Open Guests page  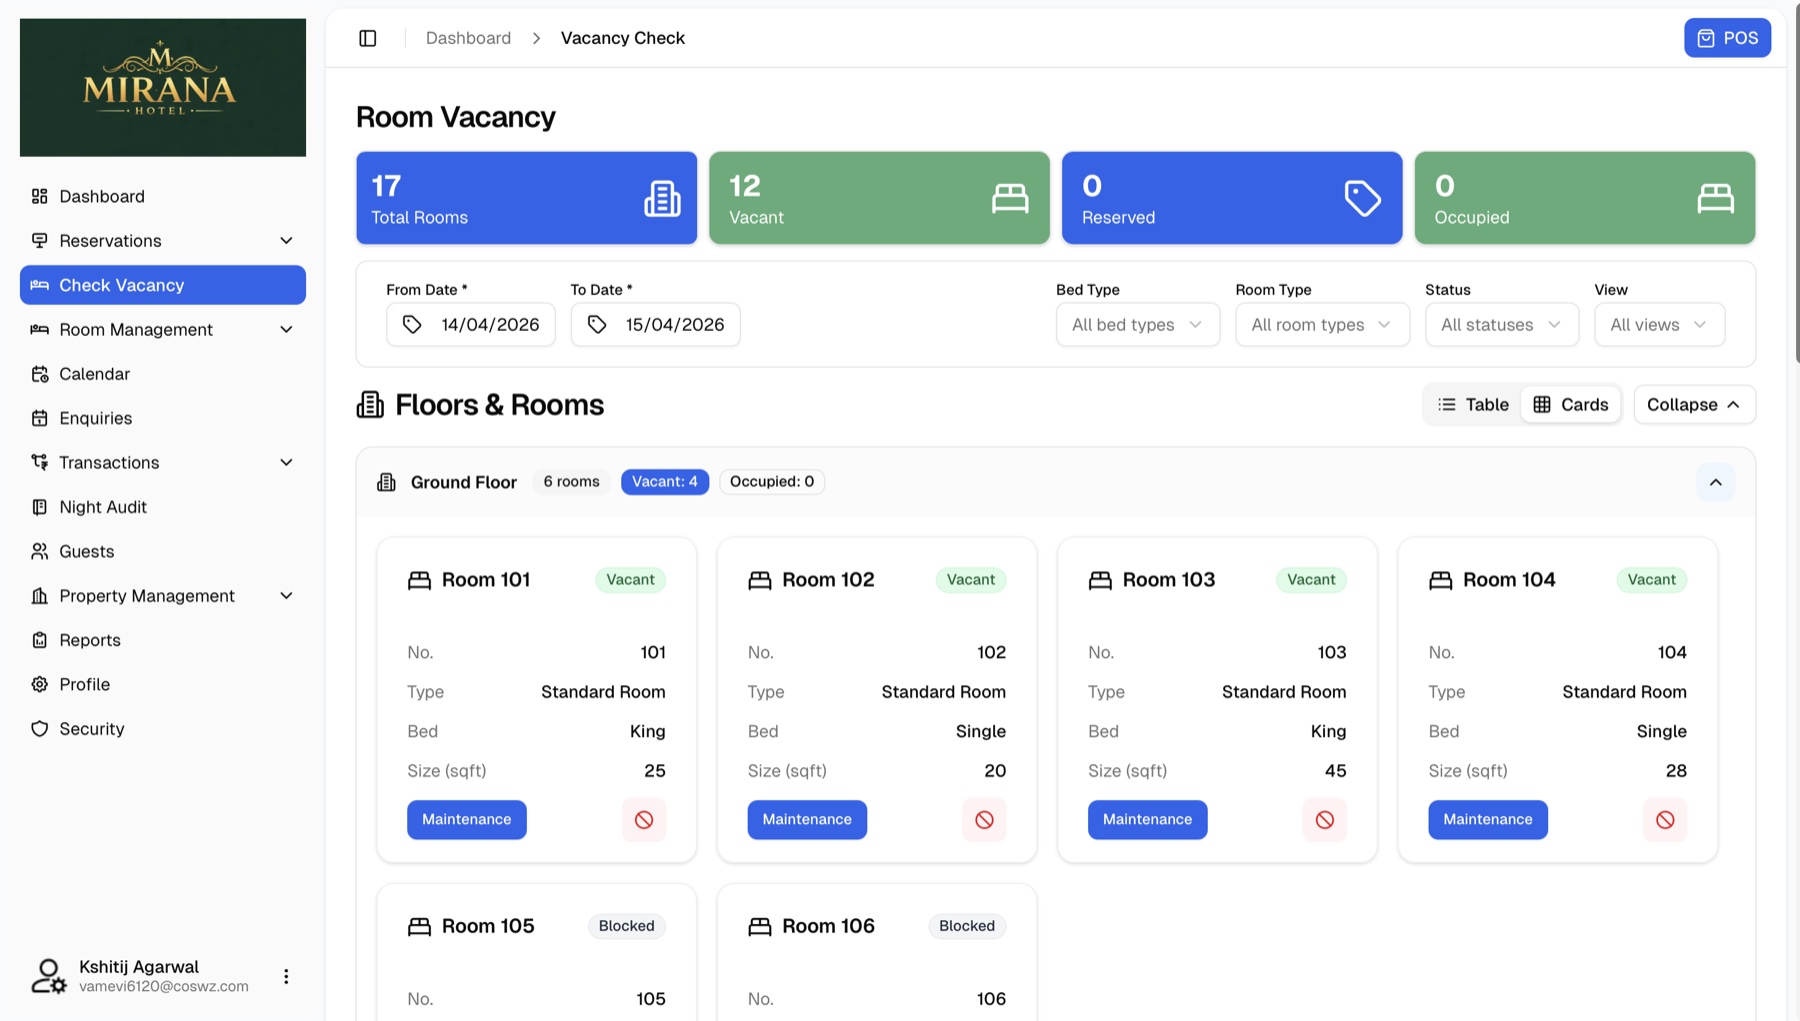pyautogui.click(x=163, y=551)
